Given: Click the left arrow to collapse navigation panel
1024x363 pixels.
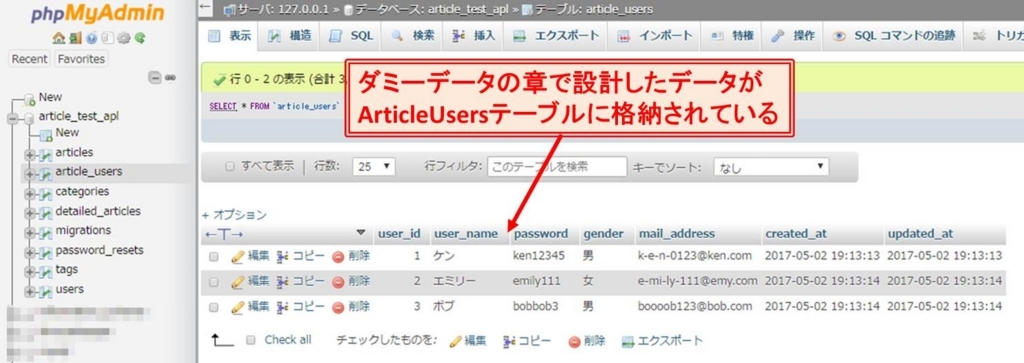Looking at the screenshot, I should coord(206,8).
